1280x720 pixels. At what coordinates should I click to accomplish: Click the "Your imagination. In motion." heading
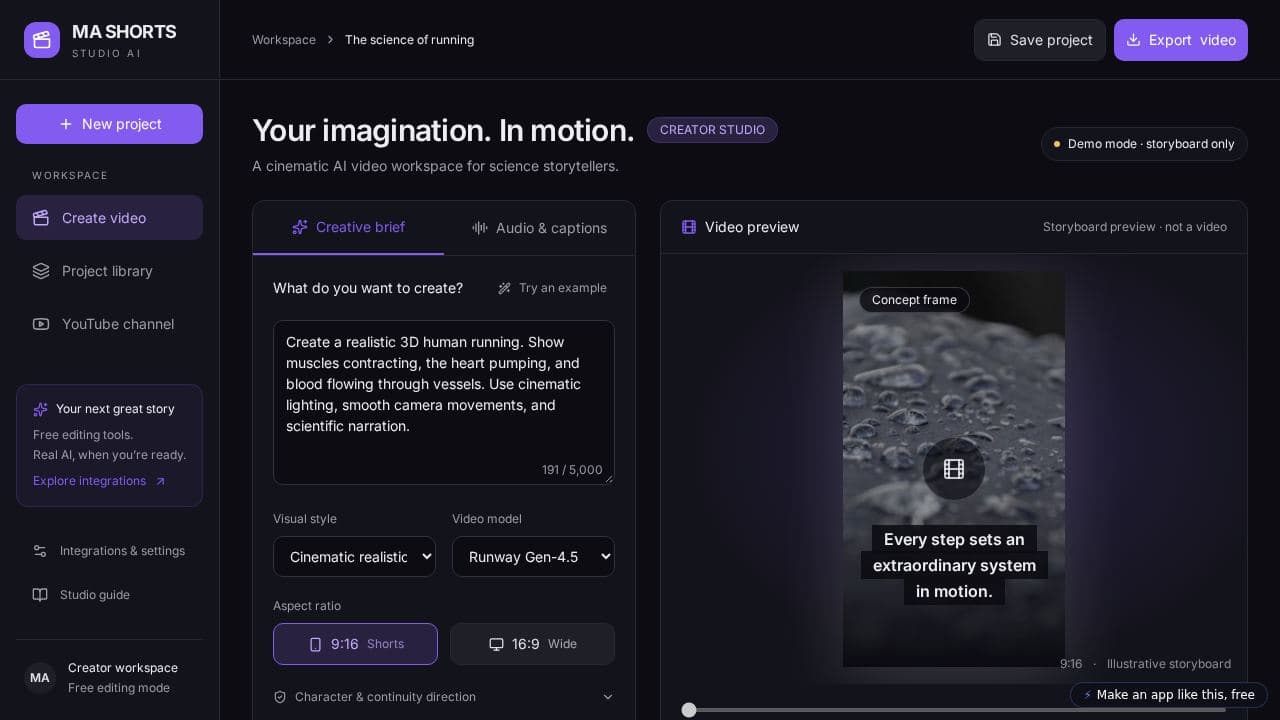pyautogui.click(x=443, y=130)
